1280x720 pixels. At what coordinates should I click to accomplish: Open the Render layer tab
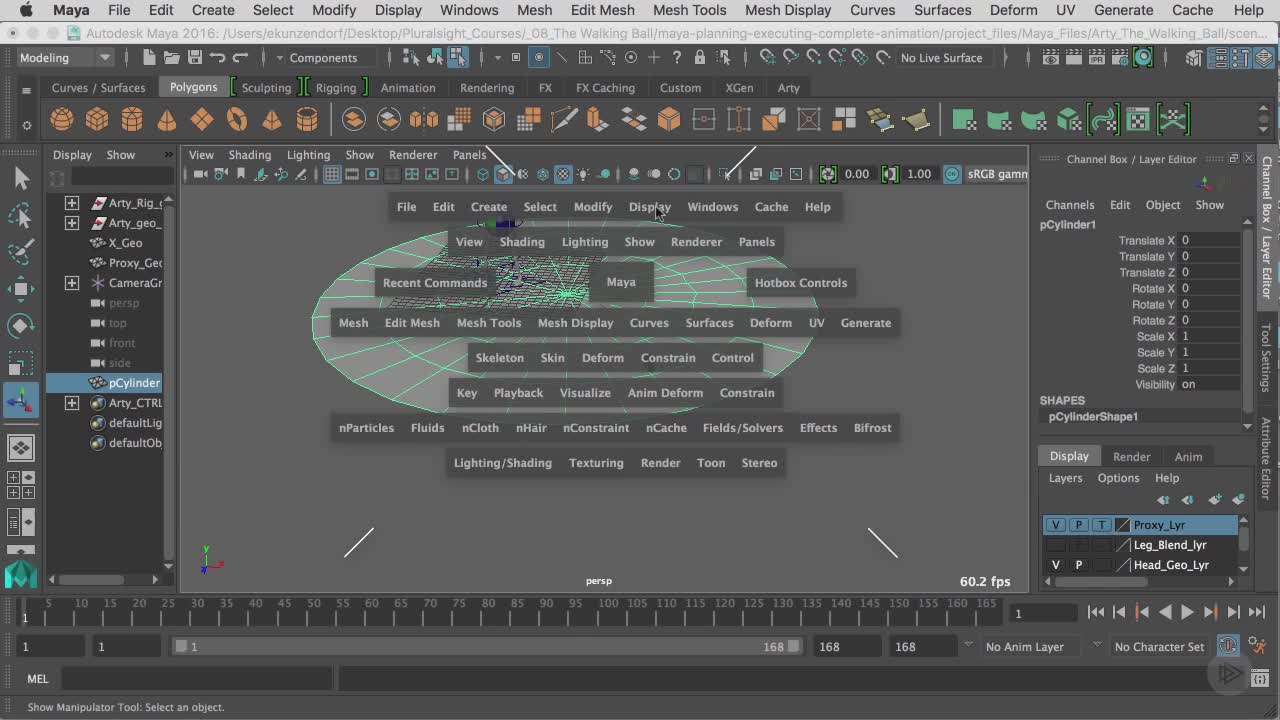[x=1131, y=457]
